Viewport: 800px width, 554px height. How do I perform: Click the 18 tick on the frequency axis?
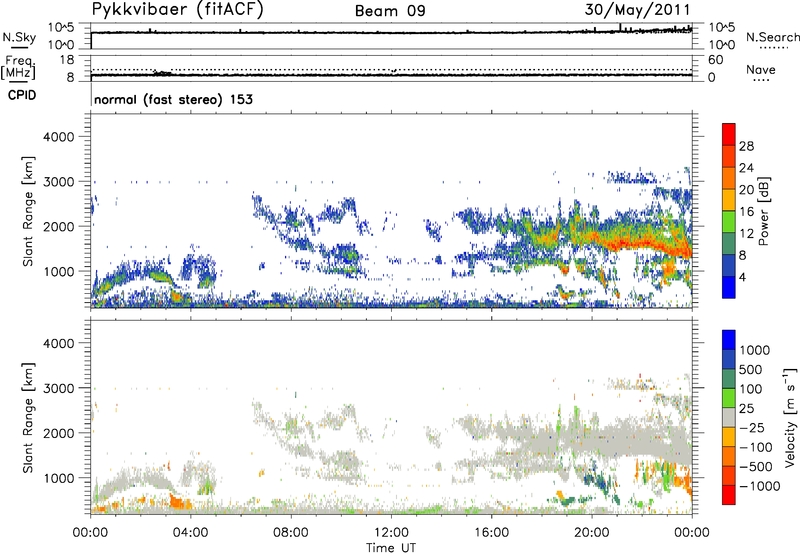click(67, 60)
